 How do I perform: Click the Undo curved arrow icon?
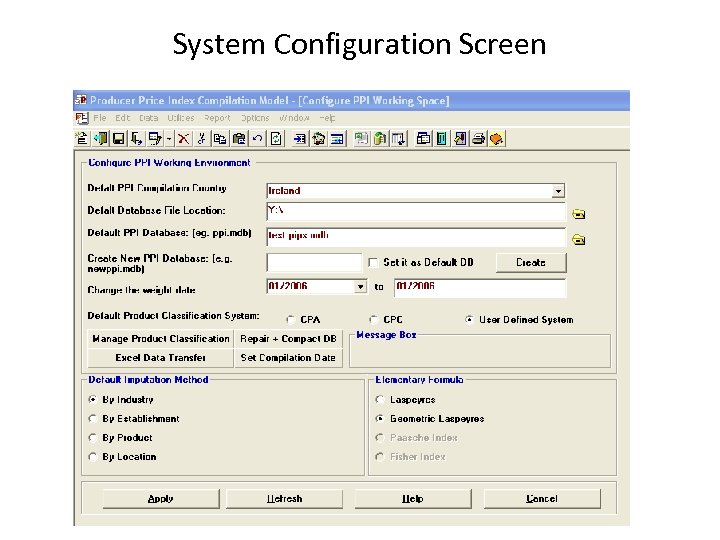click(x=257, y=138)
